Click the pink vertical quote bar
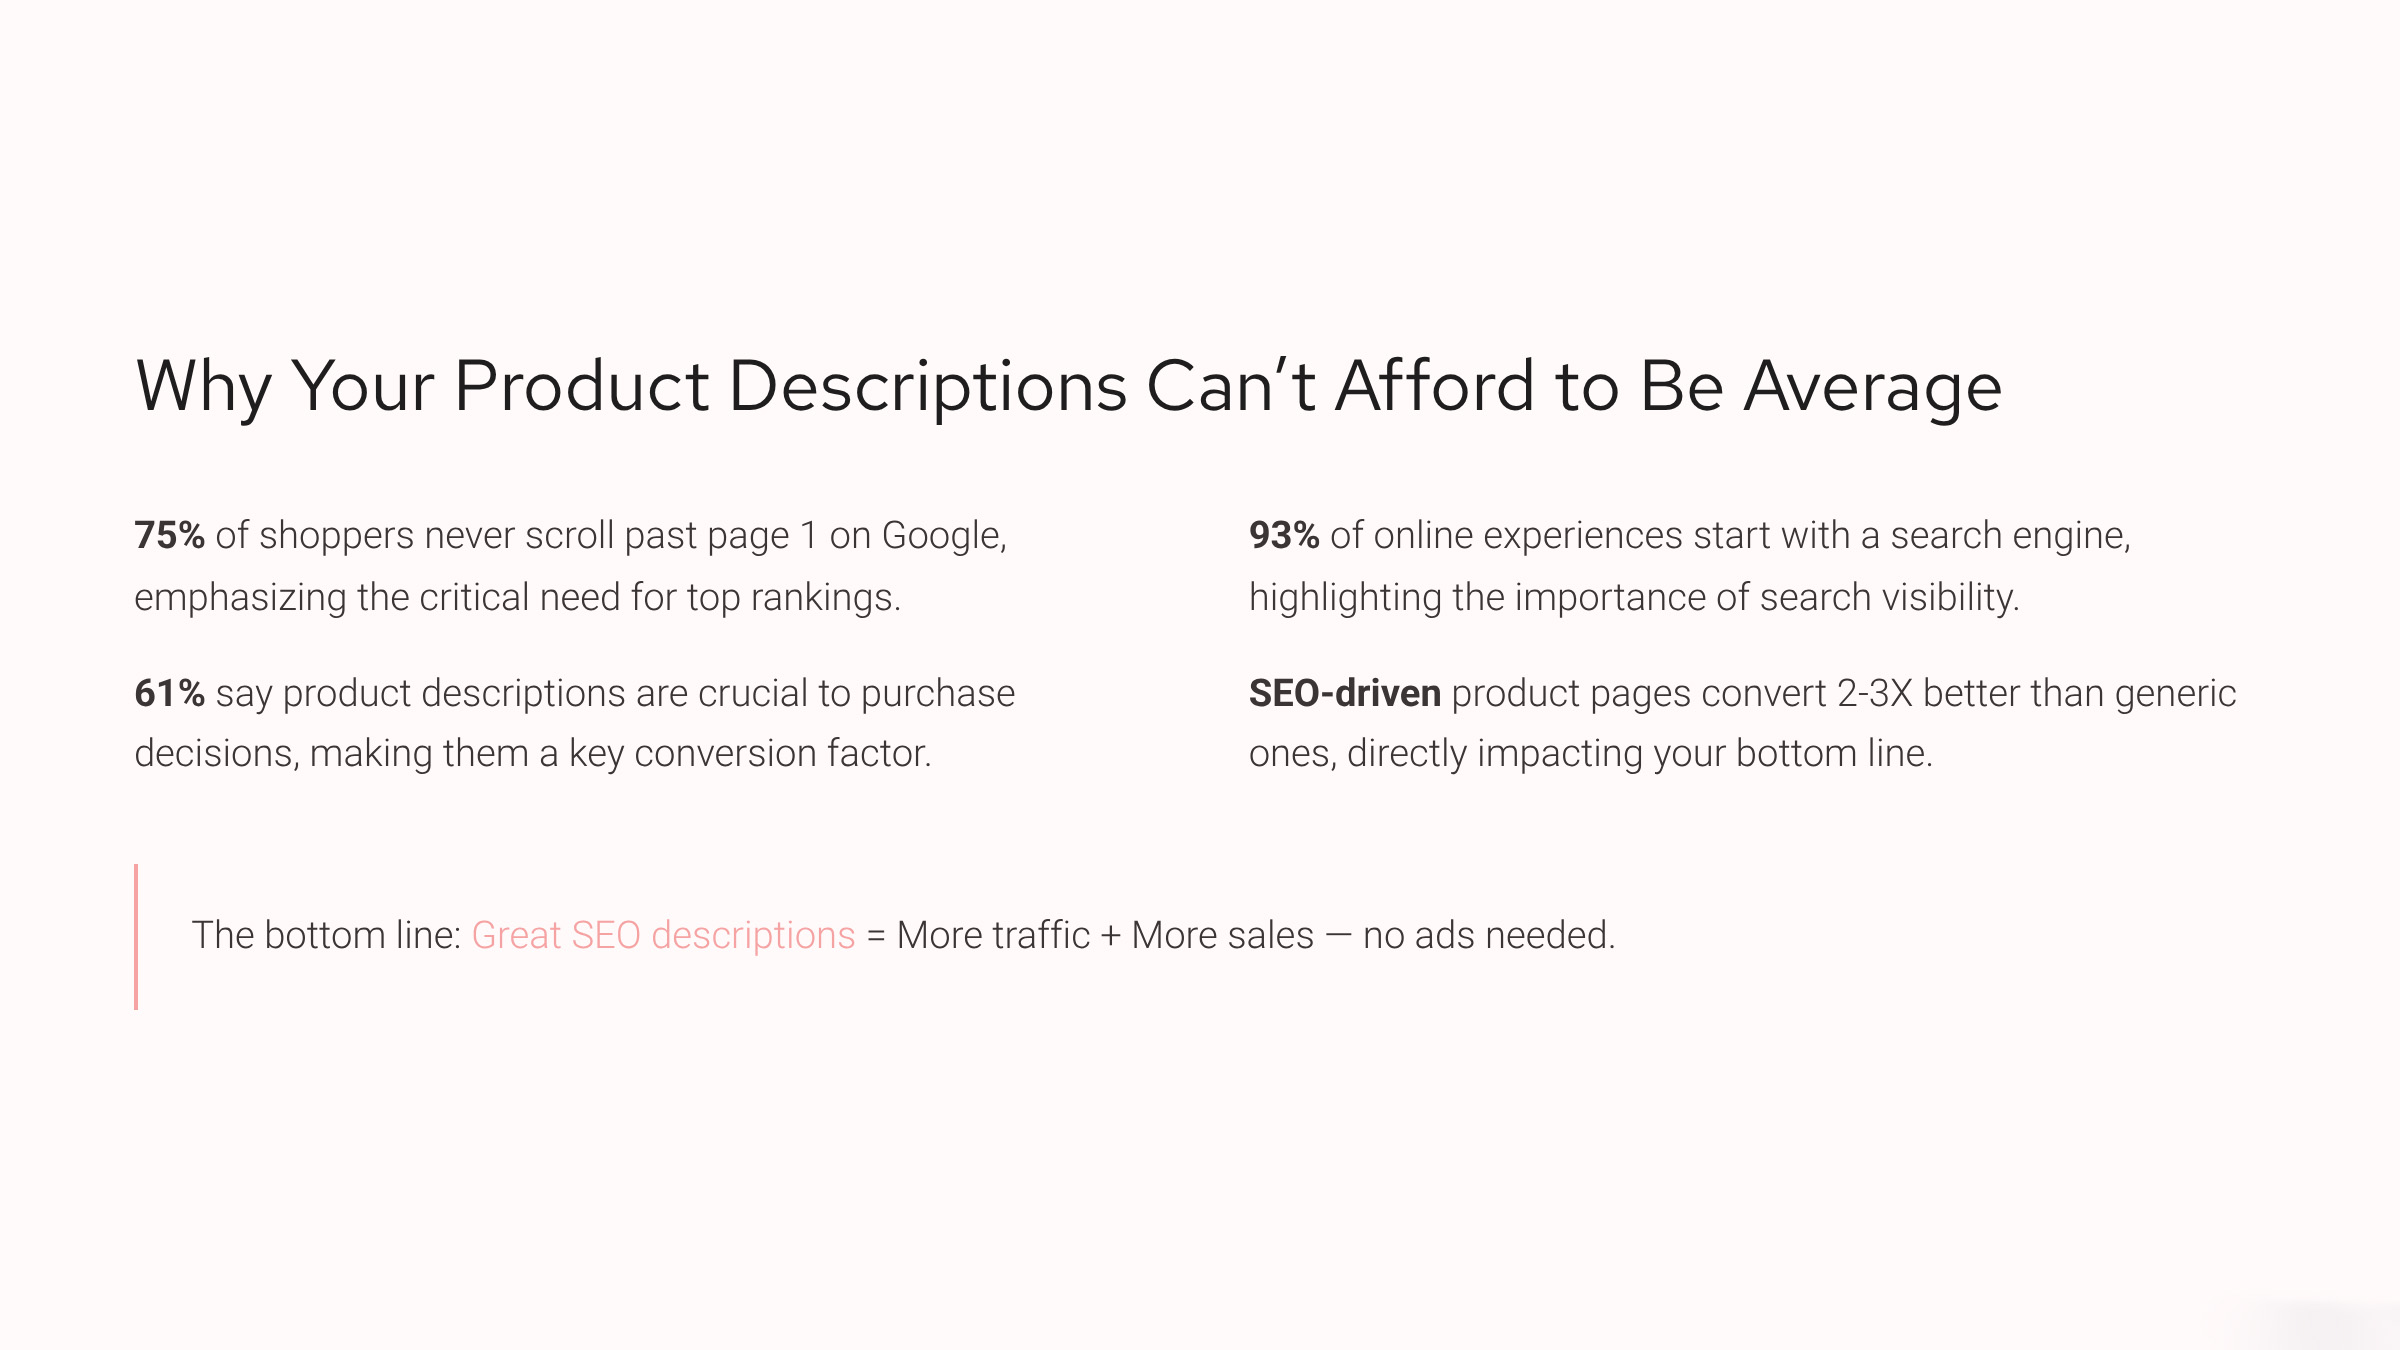This screenshot has width=2400, height=1350. point(136,936)
